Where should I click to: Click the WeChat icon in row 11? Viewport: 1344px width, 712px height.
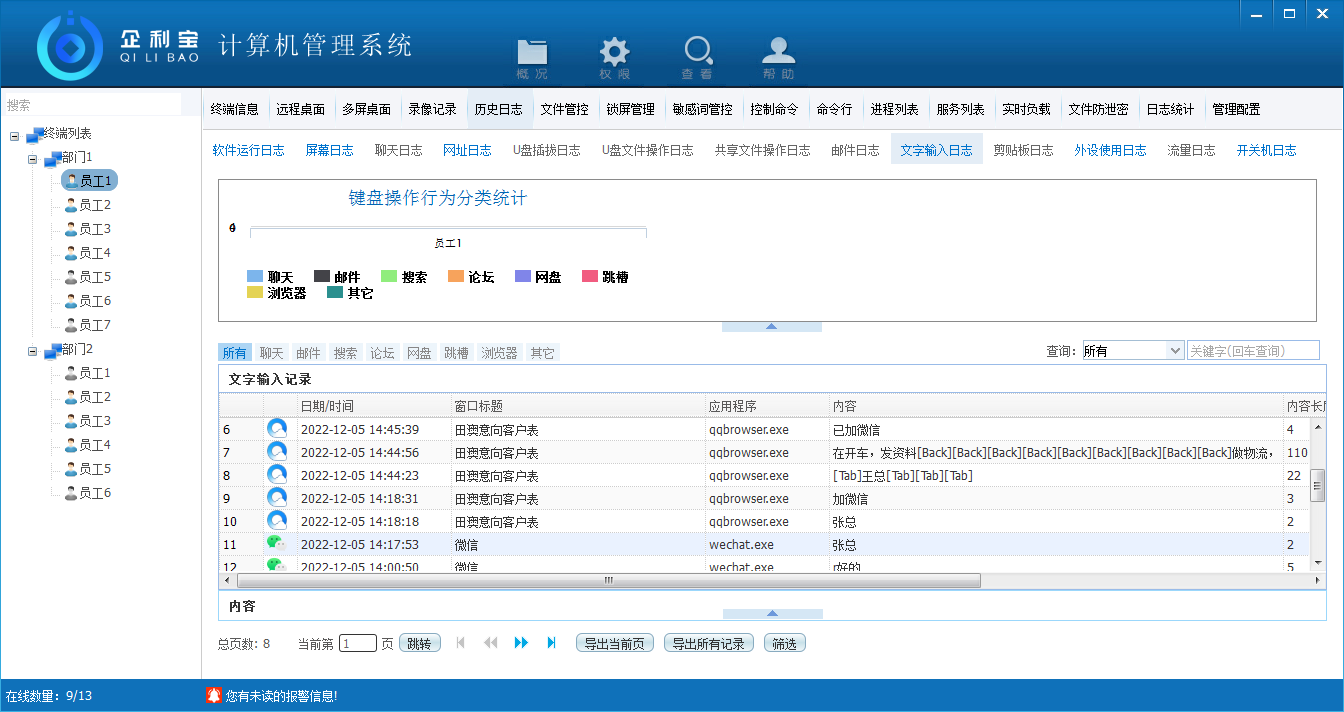276,544
